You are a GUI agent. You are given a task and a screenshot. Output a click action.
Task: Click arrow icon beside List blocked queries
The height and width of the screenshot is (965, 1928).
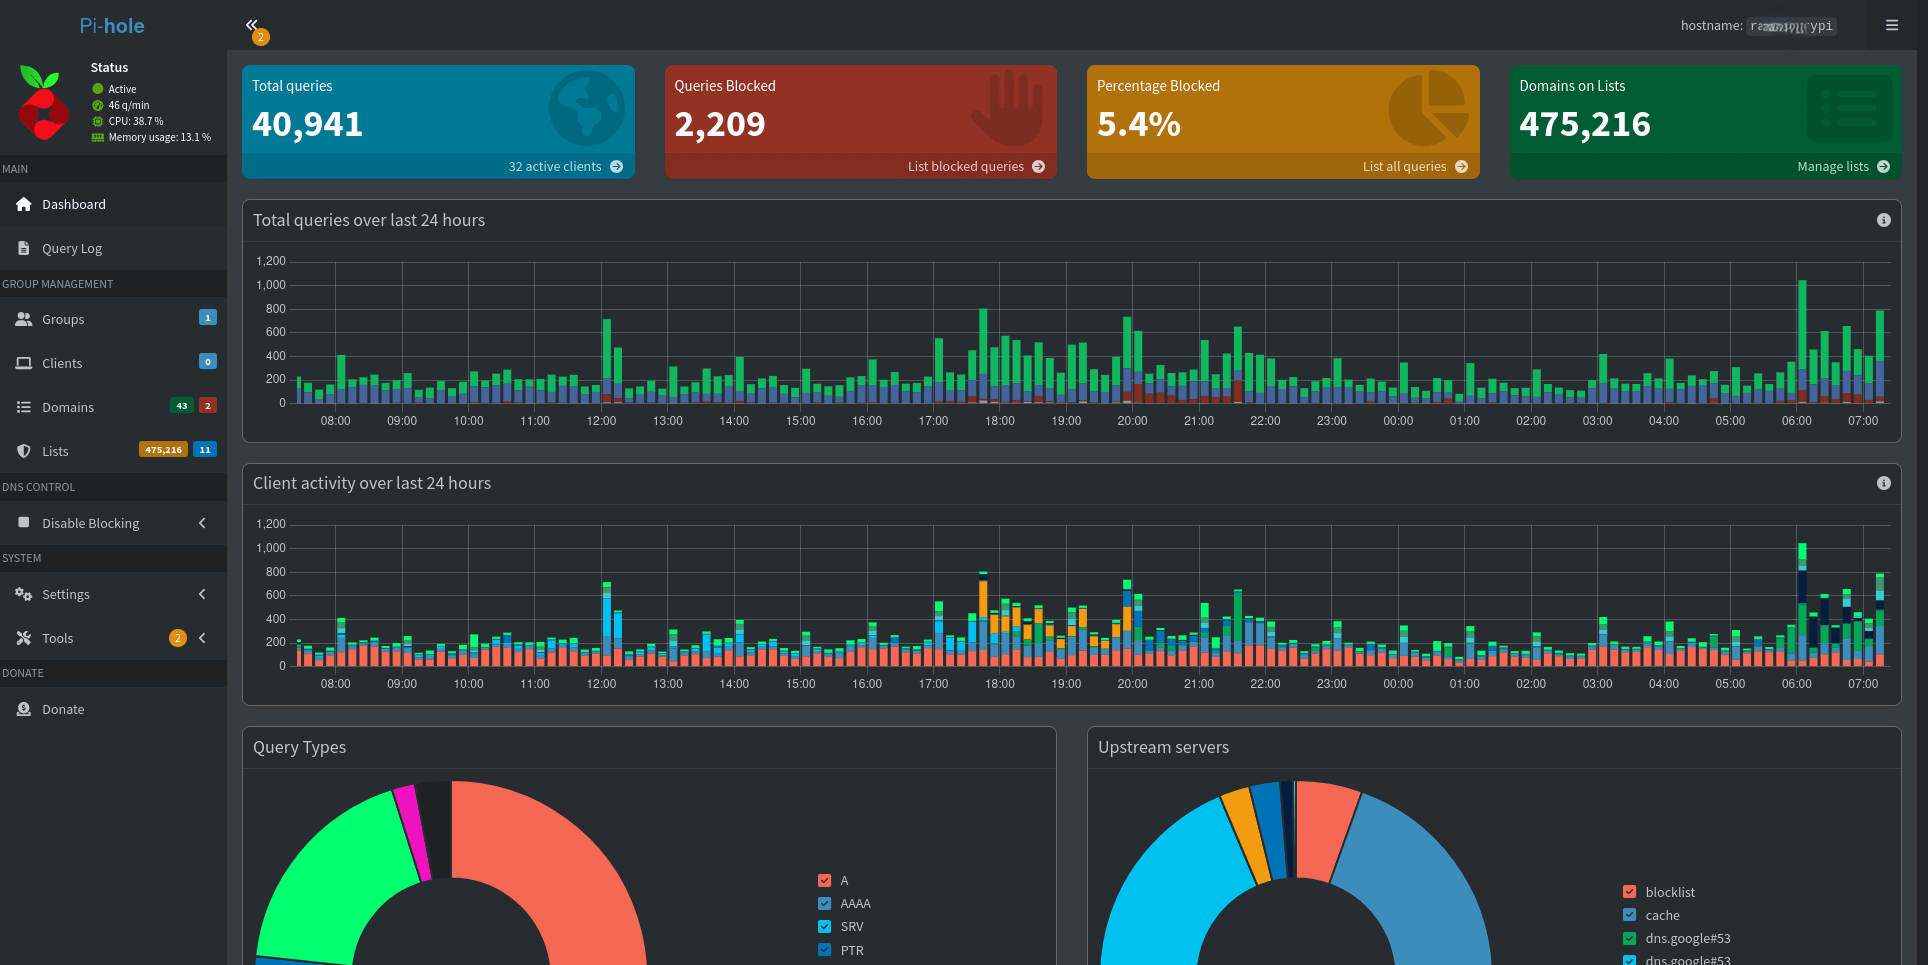click(1038, 167)
